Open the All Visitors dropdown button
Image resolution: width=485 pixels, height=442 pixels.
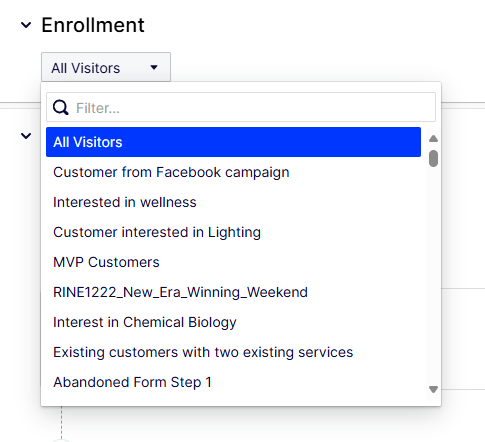pyautogui.click(x=106, y=67)
